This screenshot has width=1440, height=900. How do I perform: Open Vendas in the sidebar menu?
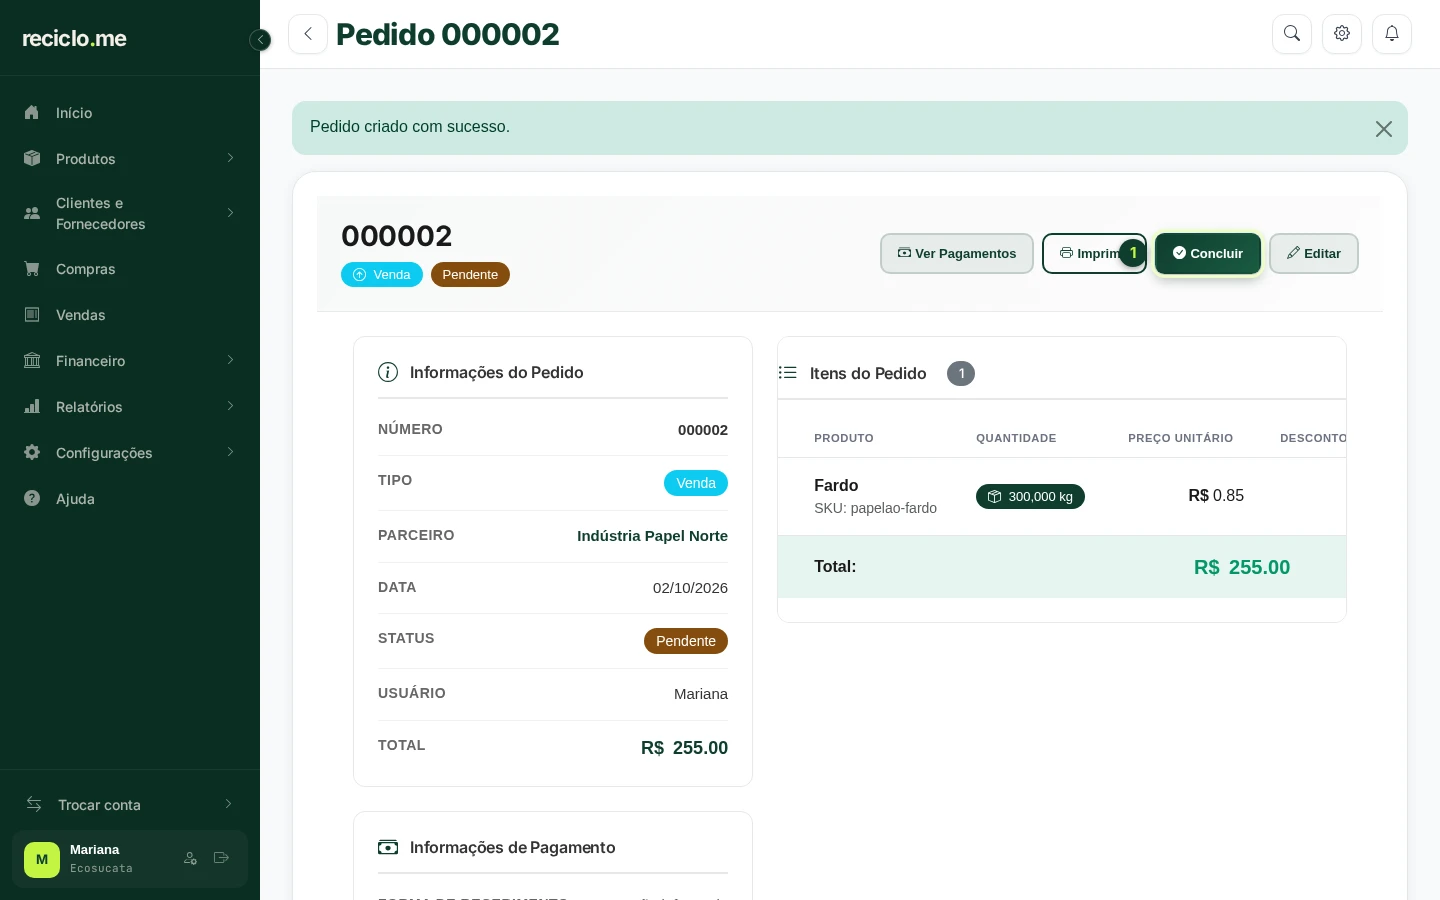[x=130, y=315]
